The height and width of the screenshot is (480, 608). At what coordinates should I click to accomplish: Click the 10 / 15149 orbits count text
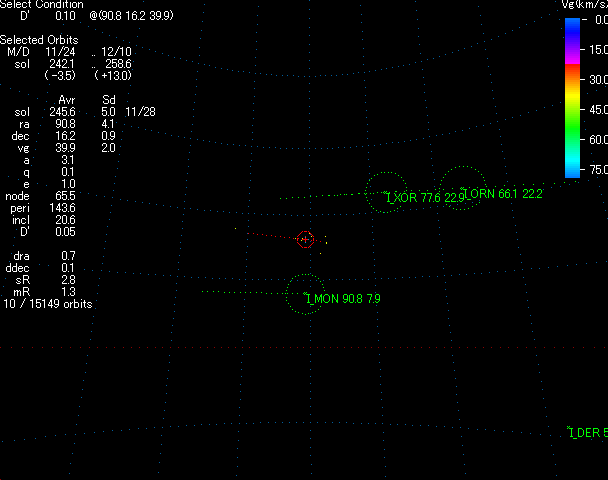[48, 303]
